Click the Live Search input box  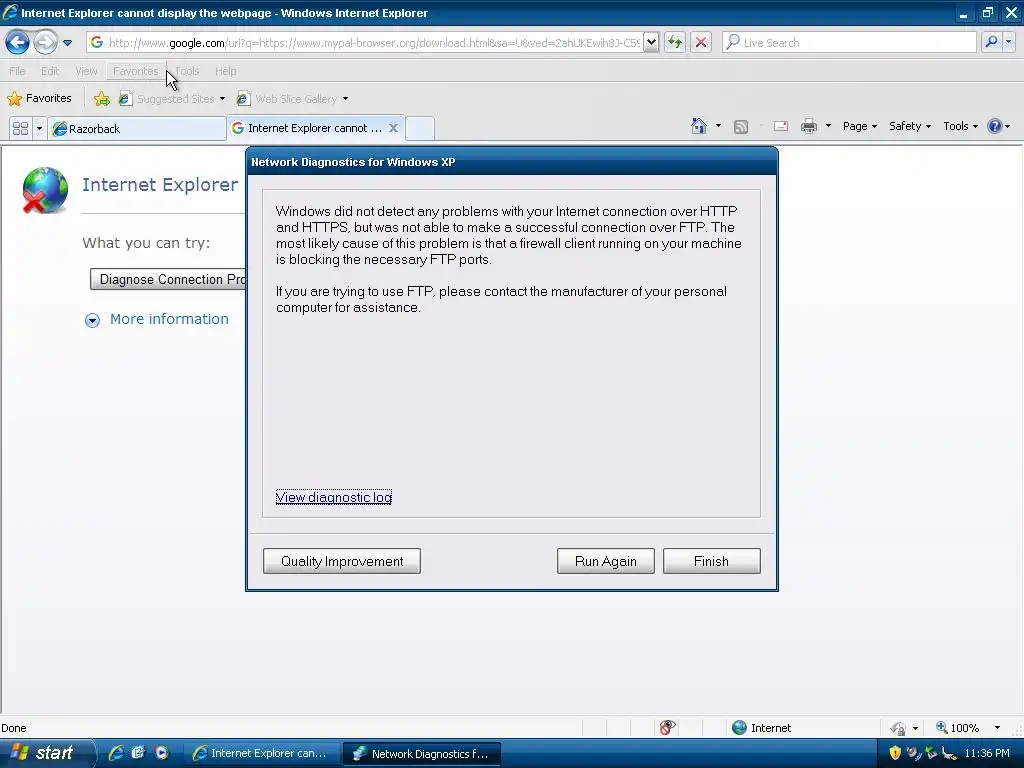click(x=849, y=42)
